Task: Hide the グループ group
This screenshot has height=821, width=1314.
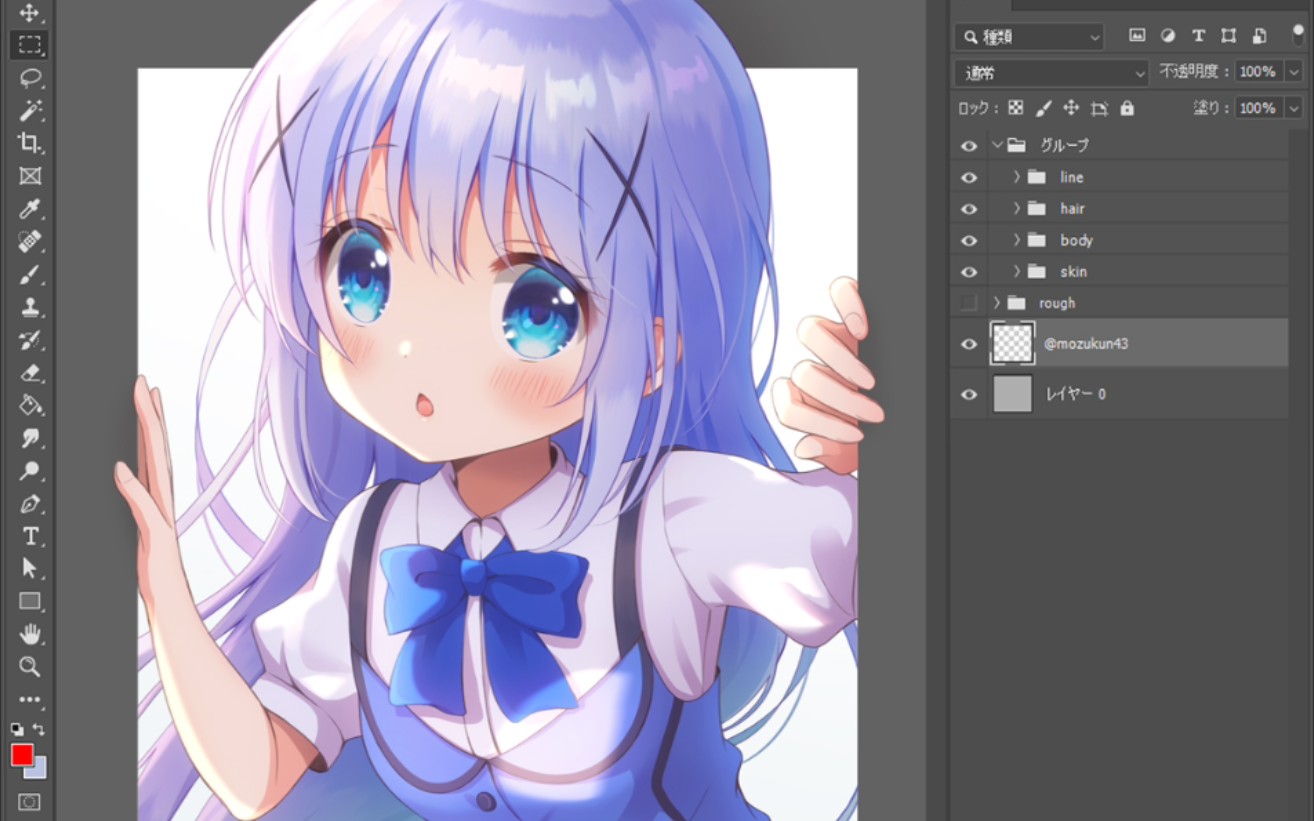Action: coord(968,146)
